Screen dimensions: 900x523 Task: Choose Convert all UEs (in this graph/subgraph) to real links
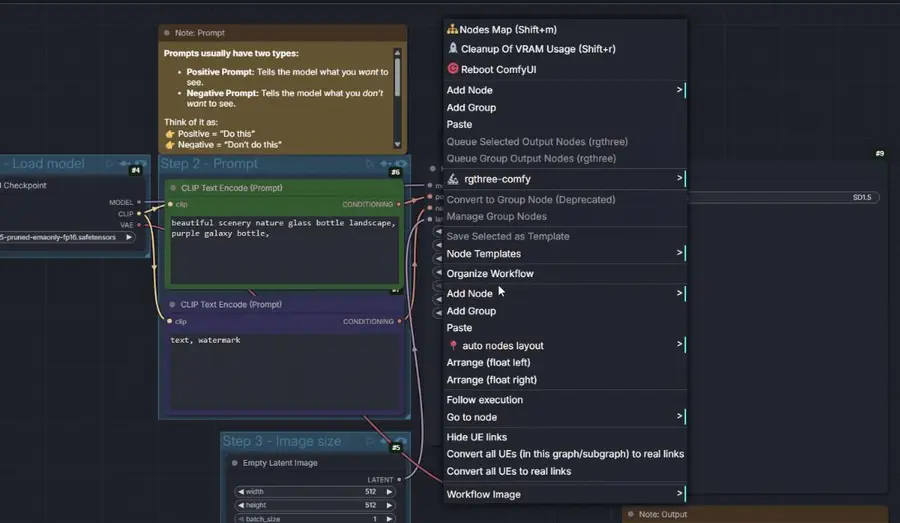pyautogui.click(x=565, y=454)
